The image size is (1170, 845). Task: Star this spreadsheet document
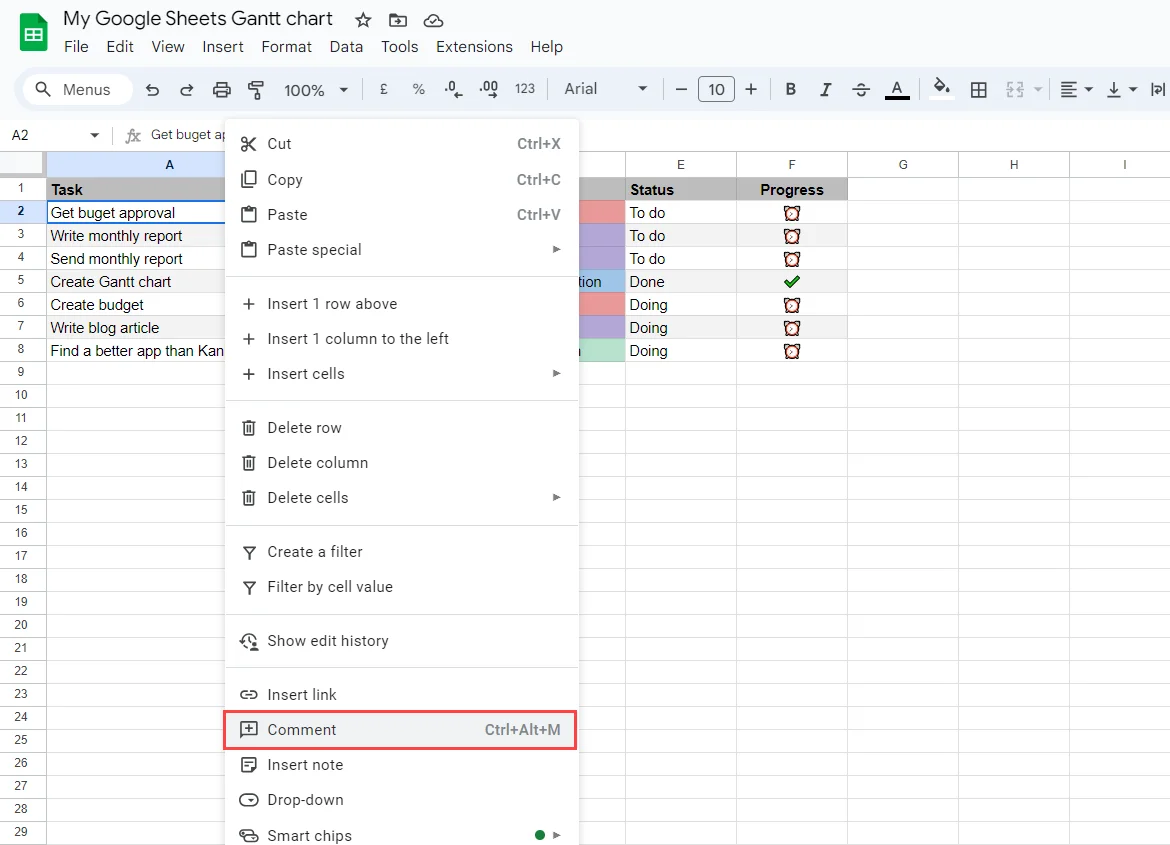click(x=363, y=20)
